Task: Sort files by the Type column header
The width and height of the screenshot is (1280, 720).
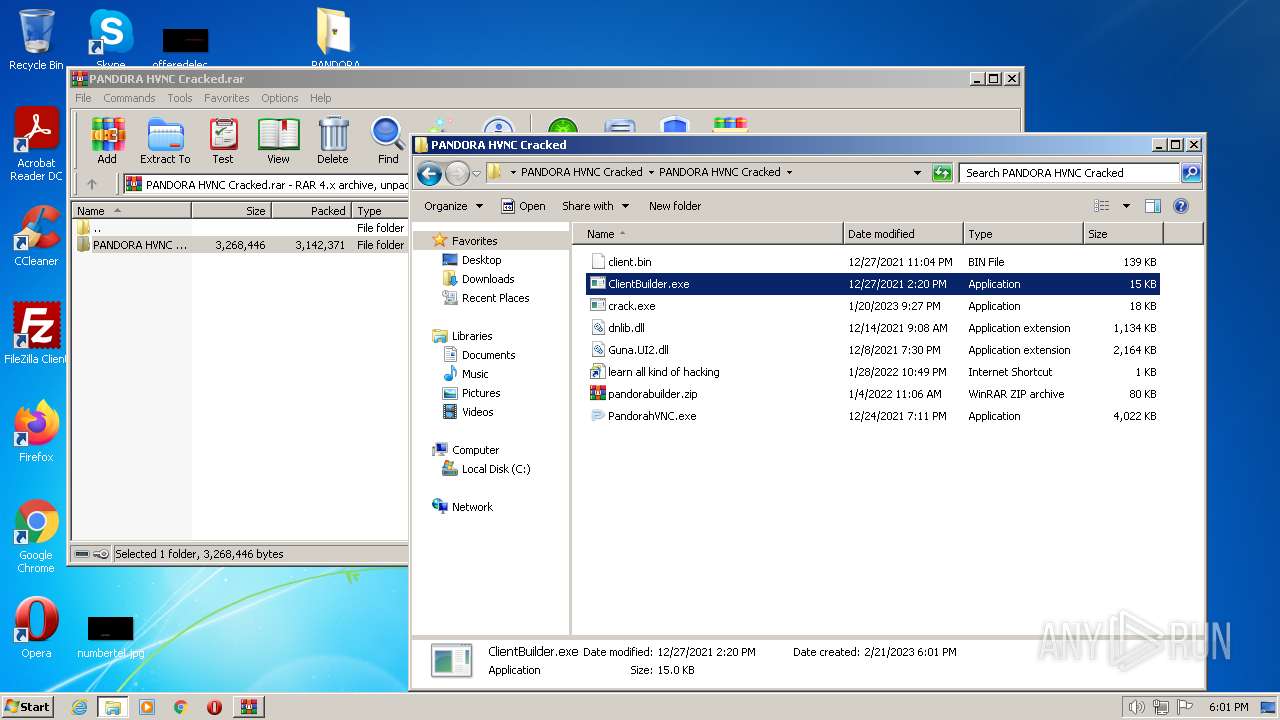Action: click(1023, 234)
